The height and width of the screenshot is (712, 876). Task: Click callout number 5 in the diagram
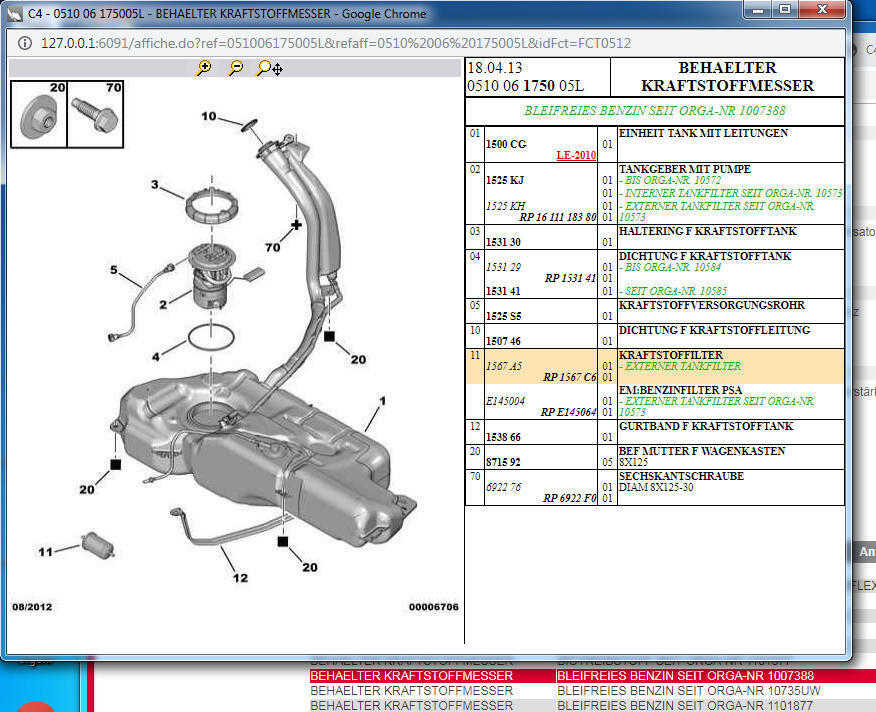[114, 270]
